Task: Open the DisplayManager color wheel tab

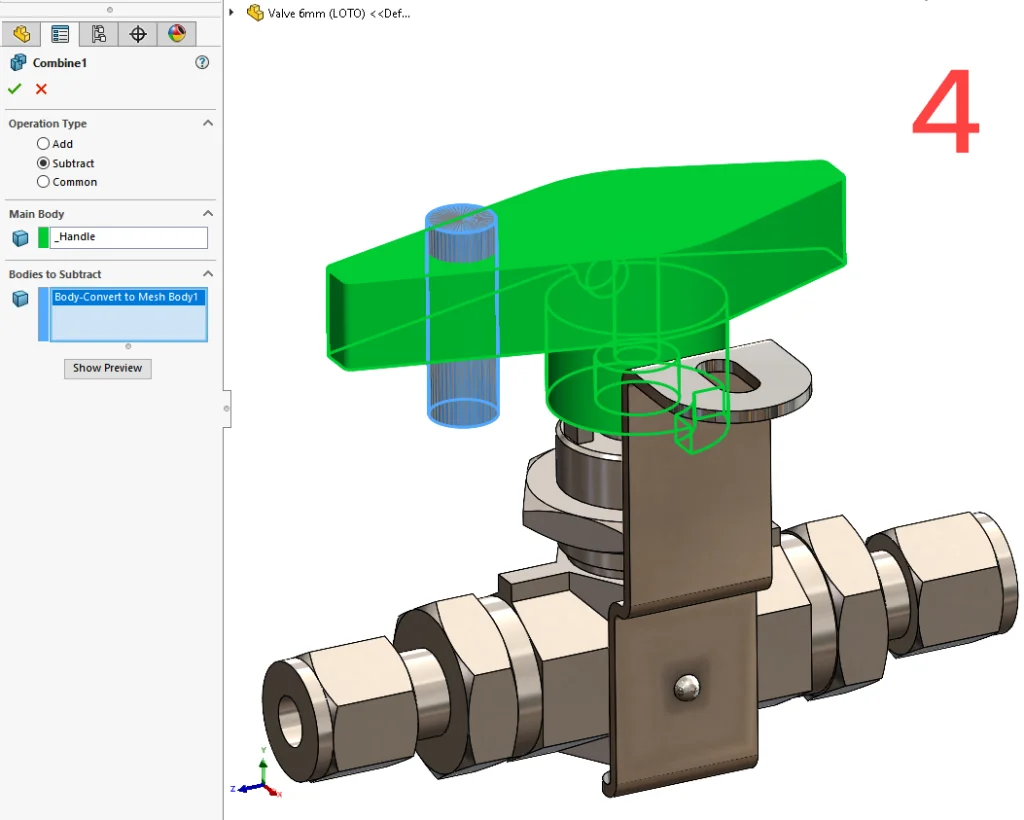Action: click(x=177, y=34)
